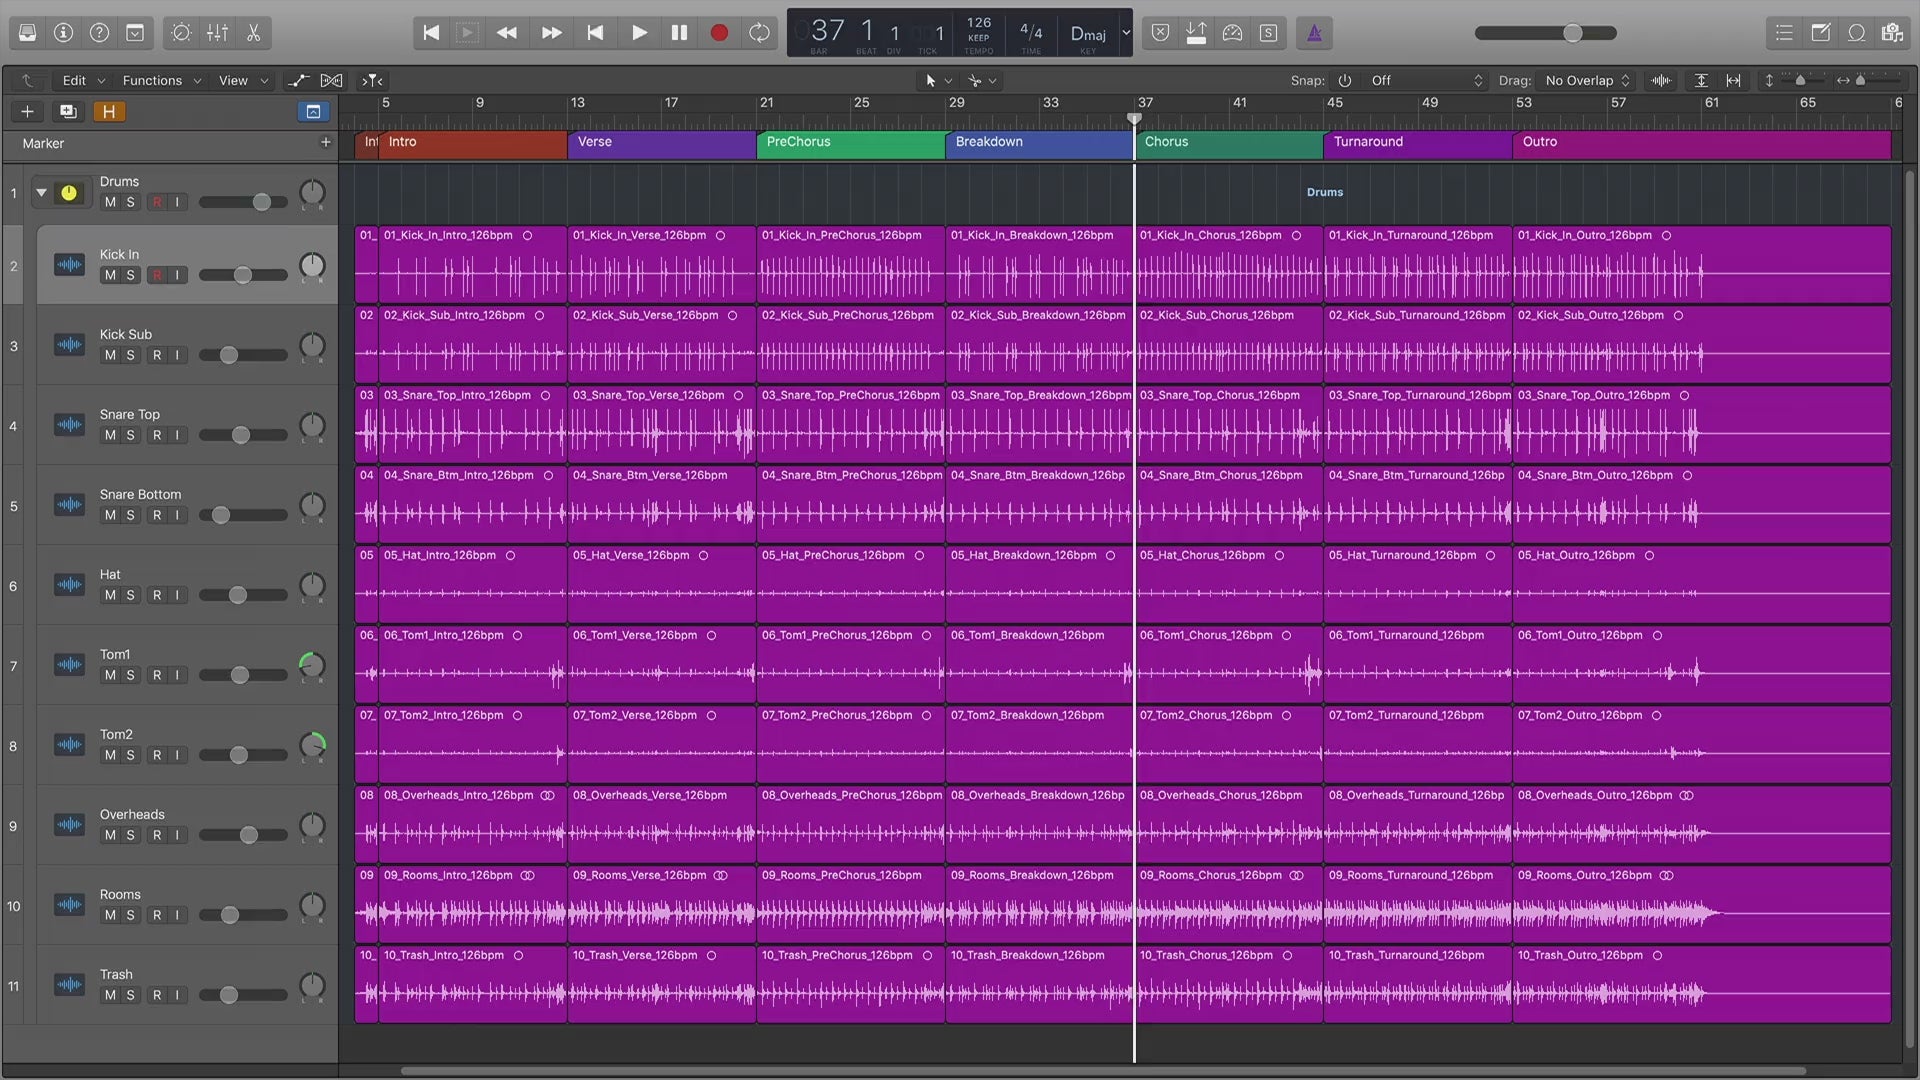The height and width of the screenshot is (1080, 1920).
Task: Adjust the master volume slider
Action: 1546,33
